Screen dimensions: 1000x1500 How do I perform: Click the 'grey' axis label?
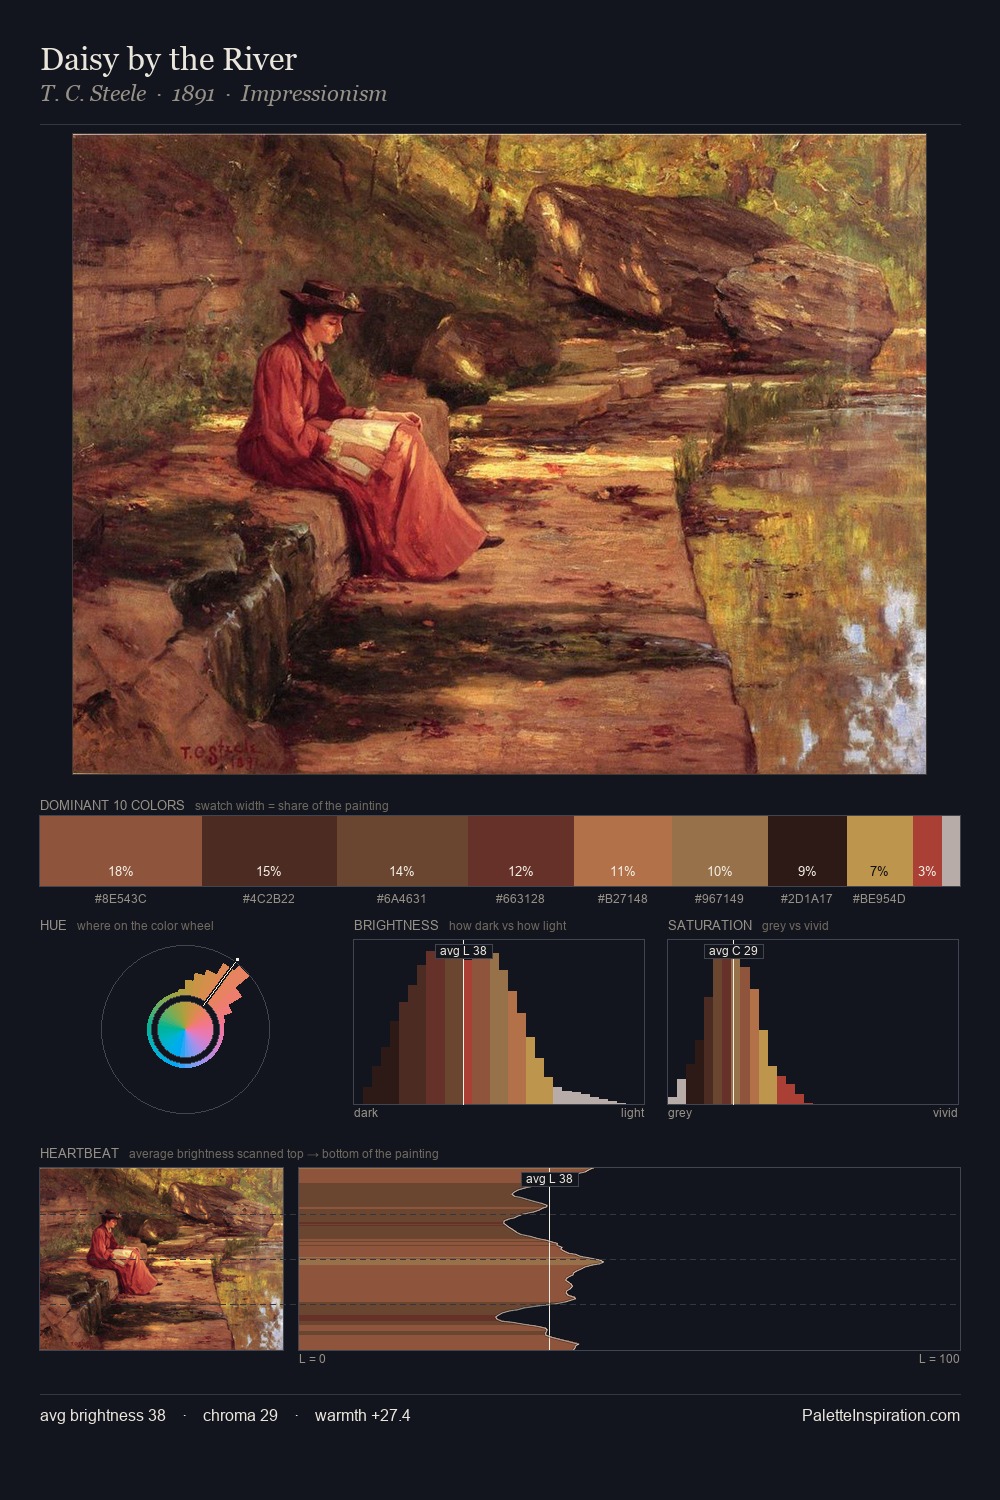point(680,1113)
